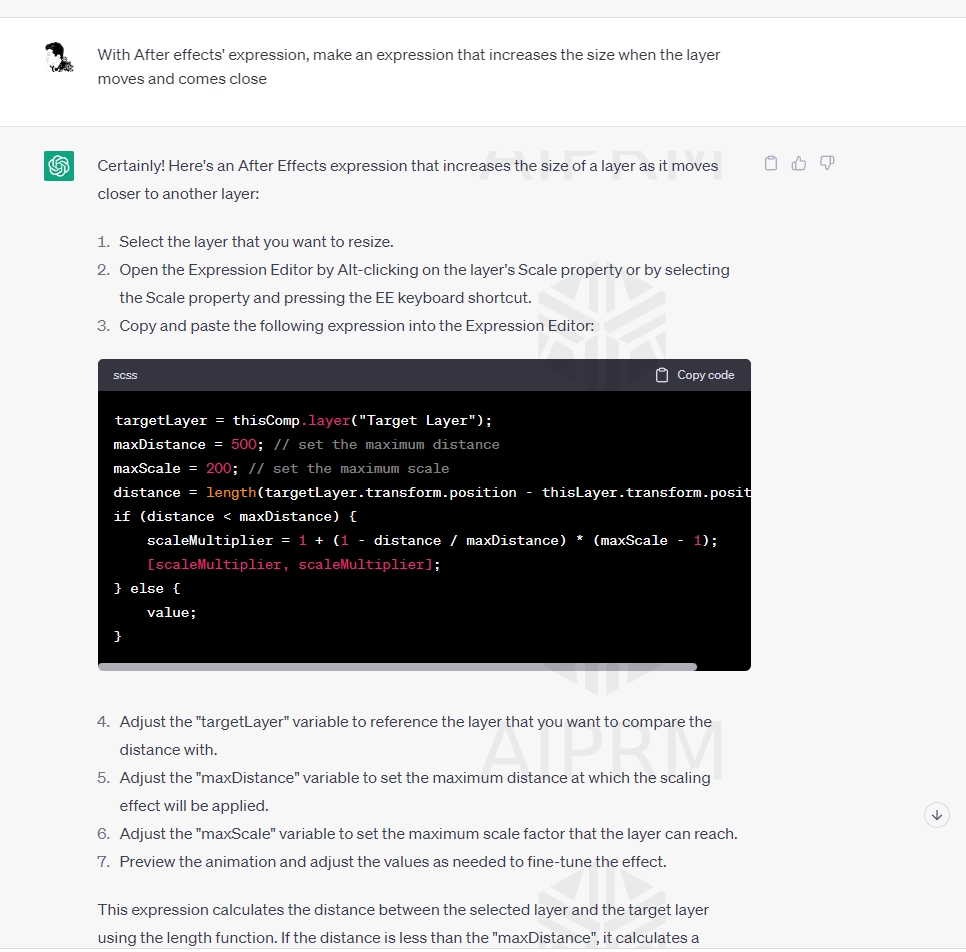Place cursor on the maxScale = 200 line
Viewport: 966px width, 952px height.
coord(281,468)
